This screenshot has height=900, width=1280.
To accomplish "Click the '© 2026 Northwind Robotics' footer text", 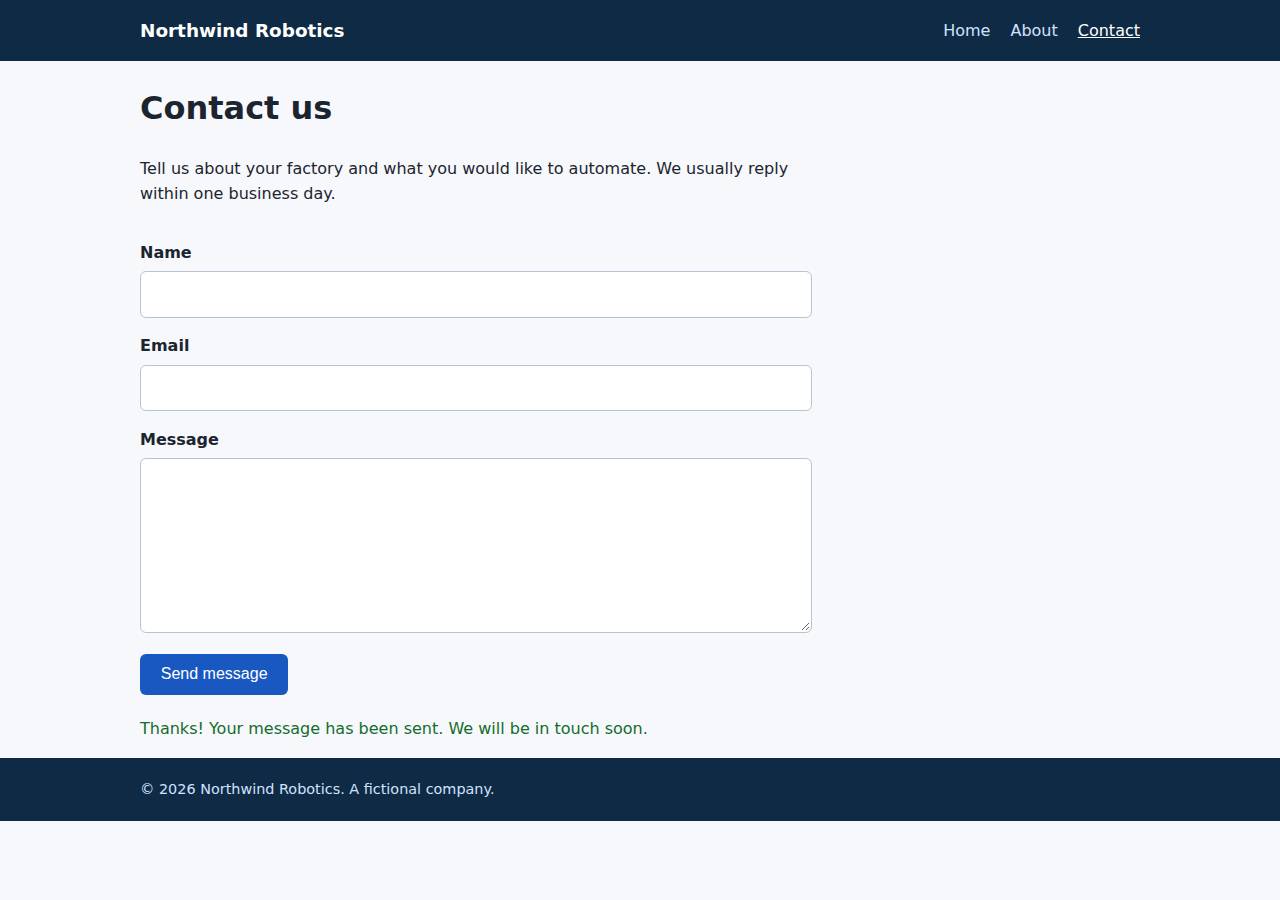I will (317, 789).
